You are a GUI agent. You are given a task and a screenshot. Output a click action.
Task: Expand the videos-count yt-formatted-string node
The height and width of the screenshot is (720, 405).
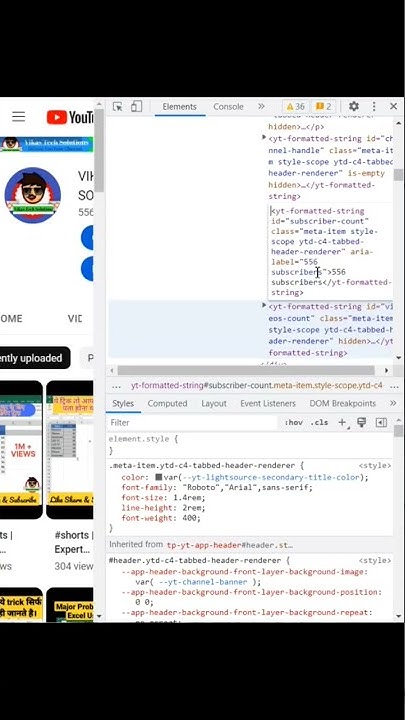click(x=264, y=305)
